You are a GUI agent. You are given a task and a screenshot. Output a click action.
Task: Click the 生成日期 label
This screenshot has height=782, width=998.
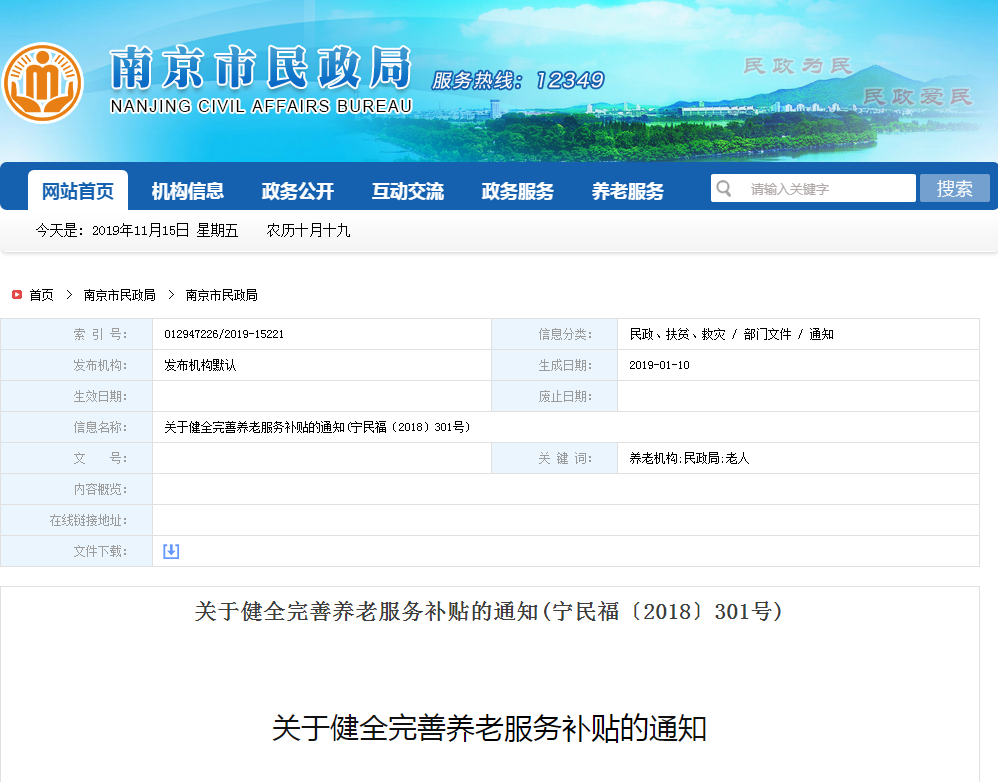[x=565, y=365]
